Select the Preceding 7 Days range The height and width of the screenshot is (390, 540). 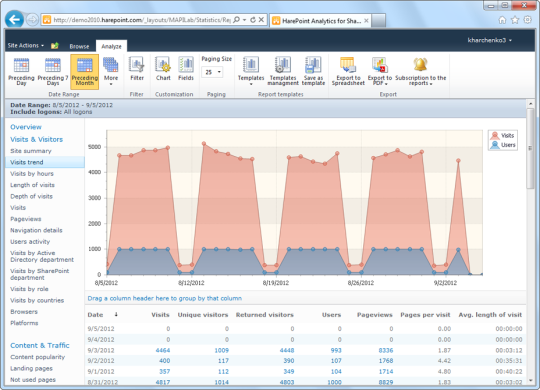(53, 72)
